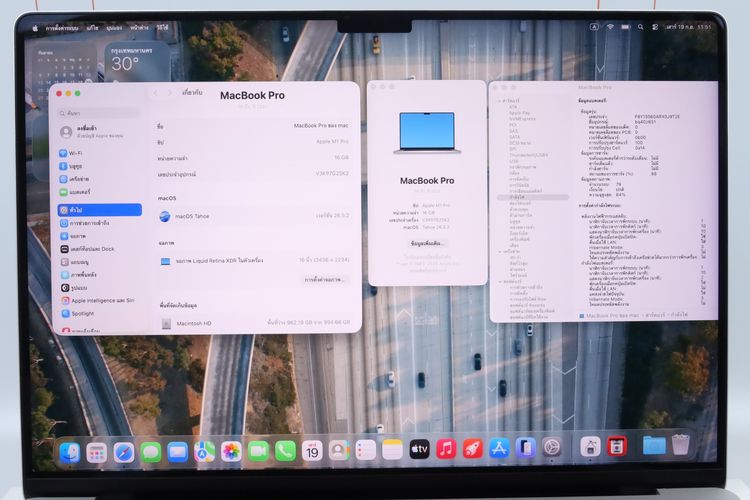Launch FaceTime from the Dock
Image resolution: width=750 pixels, height=500 pixels.
point(258,451)
